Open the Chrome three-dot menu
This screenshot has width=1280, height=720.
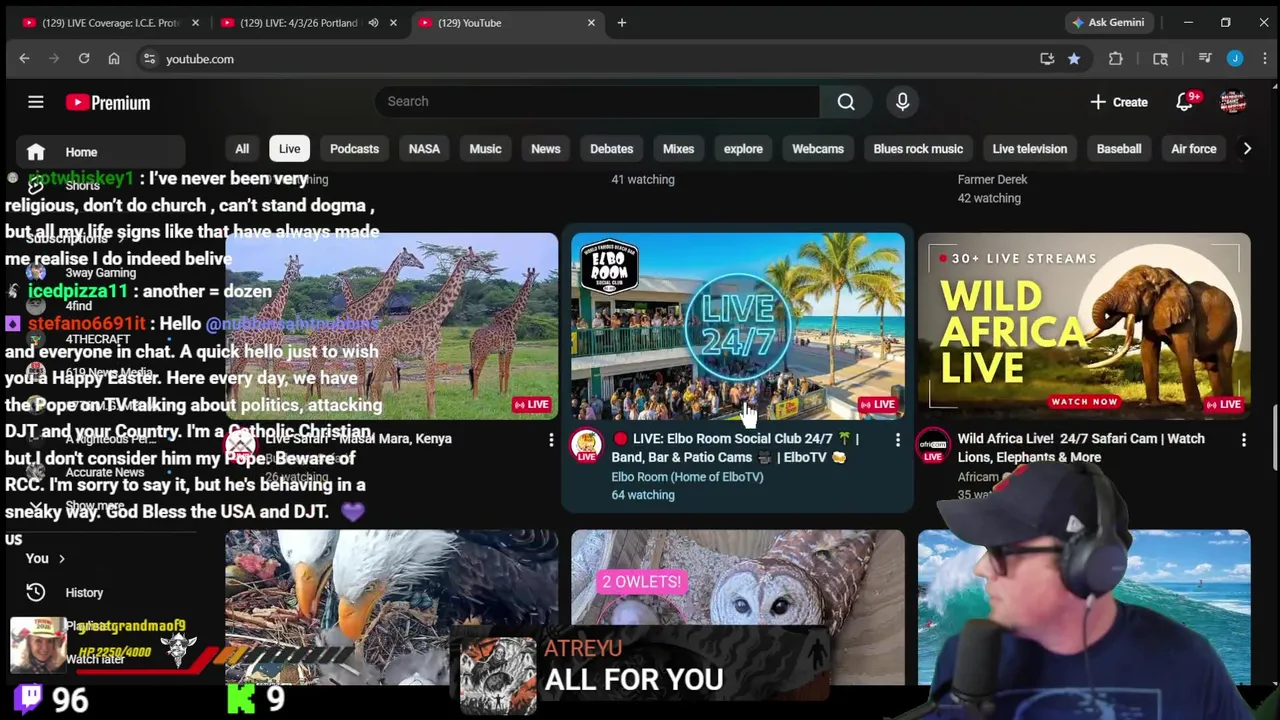pyautogui.click(x=1263, y=59)
